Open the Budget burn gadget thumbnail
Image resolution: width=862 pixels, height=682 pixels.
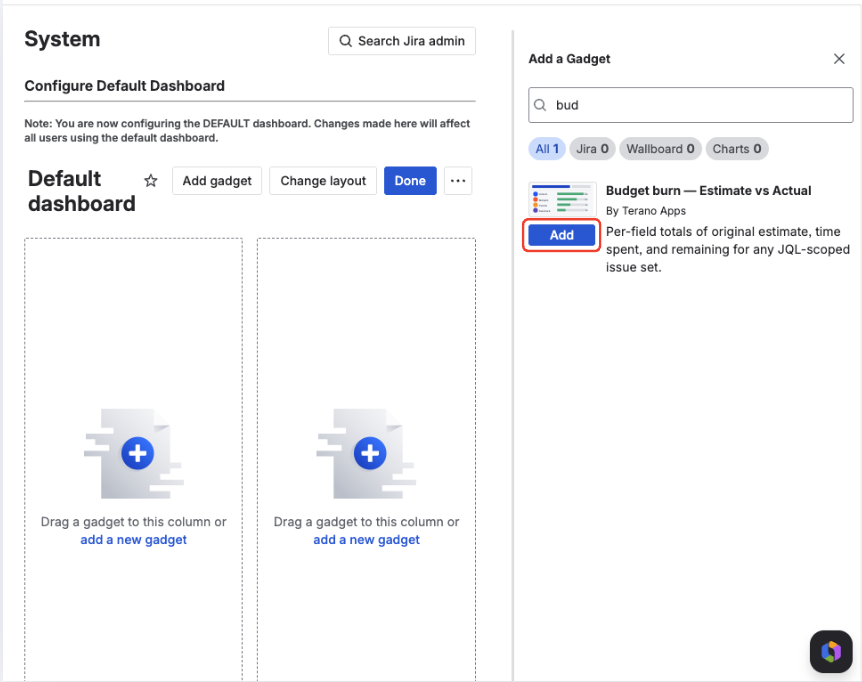562,199
